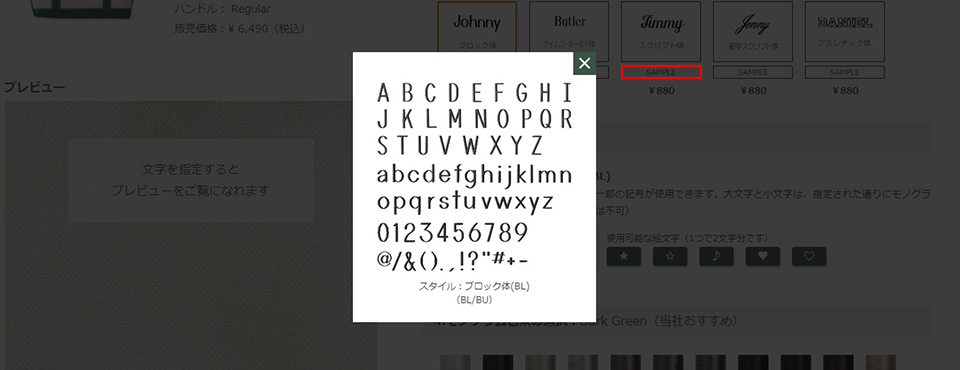Select the Jimmy script font style
Image resolution: width=960 pixels, height=370 pixels.
[x=661, y=31]
